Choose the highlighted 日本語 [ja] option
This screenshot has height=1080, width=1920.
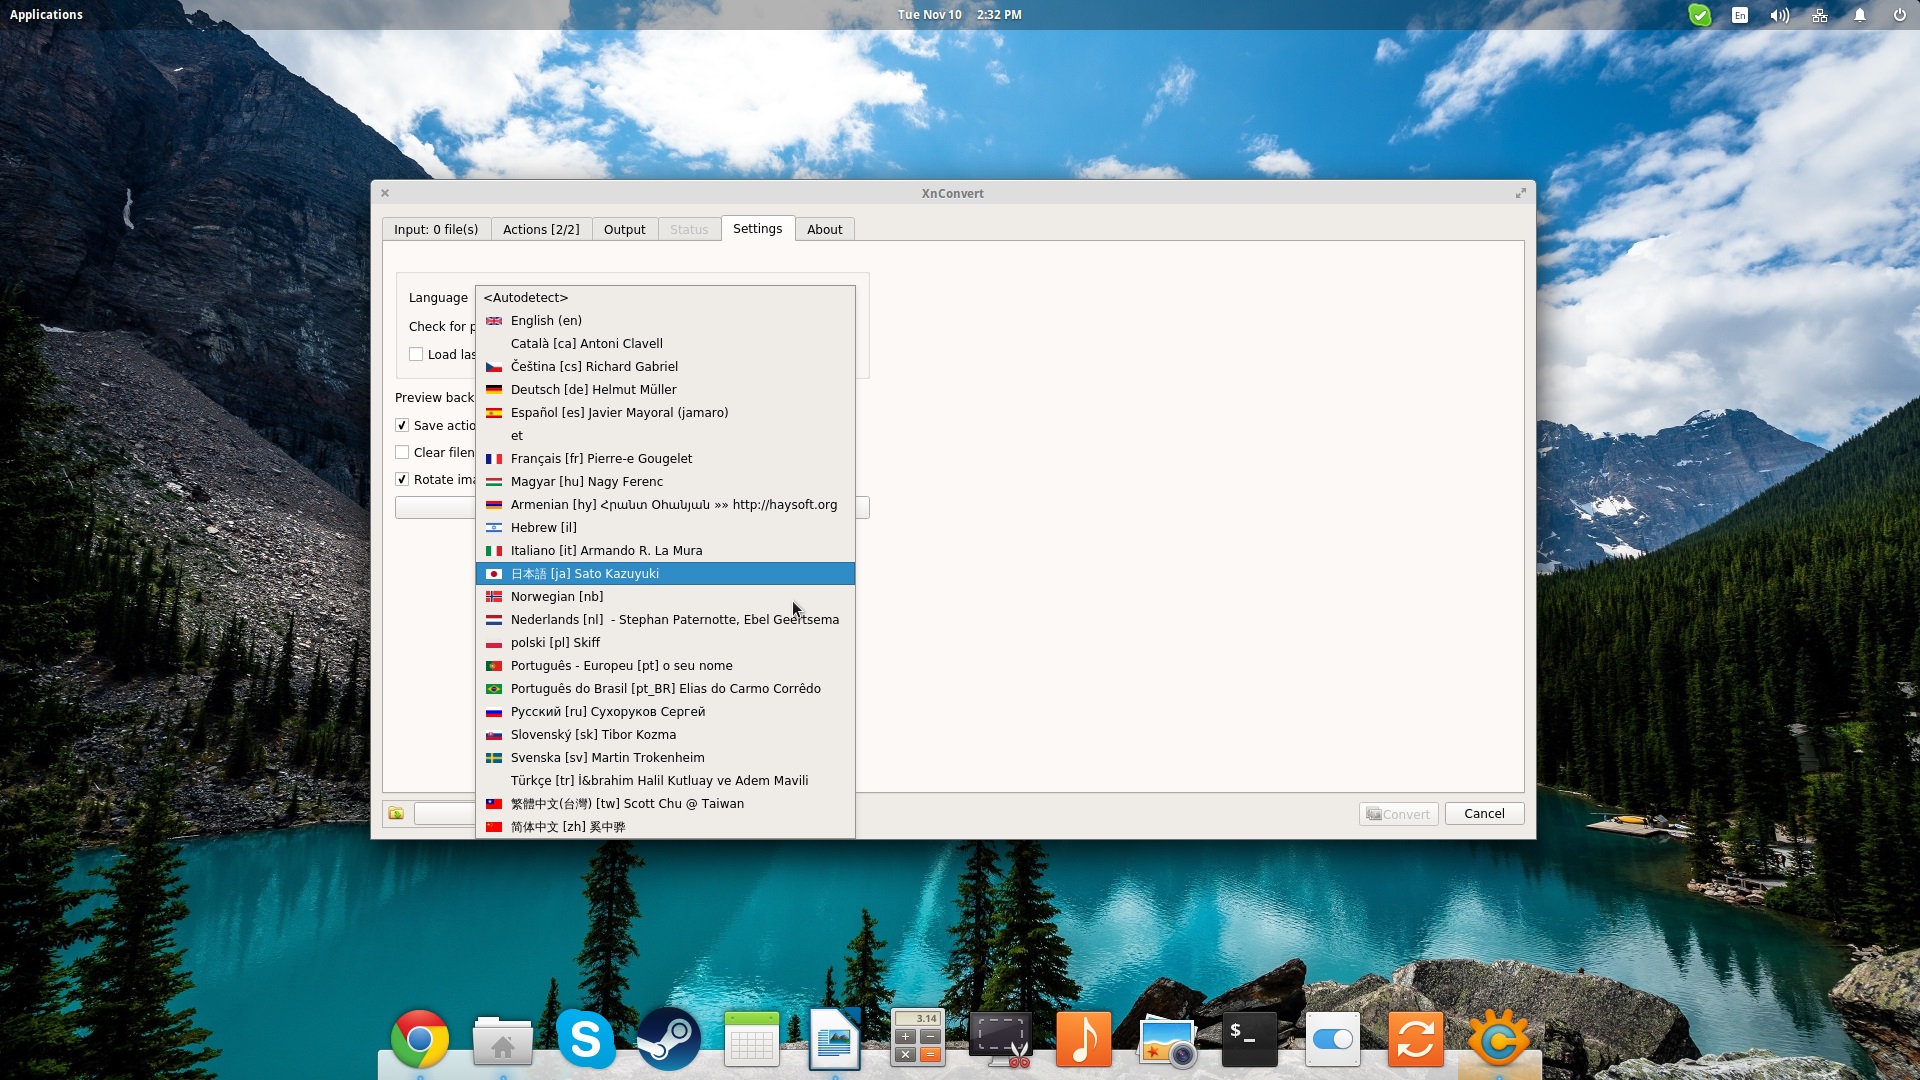pyautogui.click(x=665, y=574)
